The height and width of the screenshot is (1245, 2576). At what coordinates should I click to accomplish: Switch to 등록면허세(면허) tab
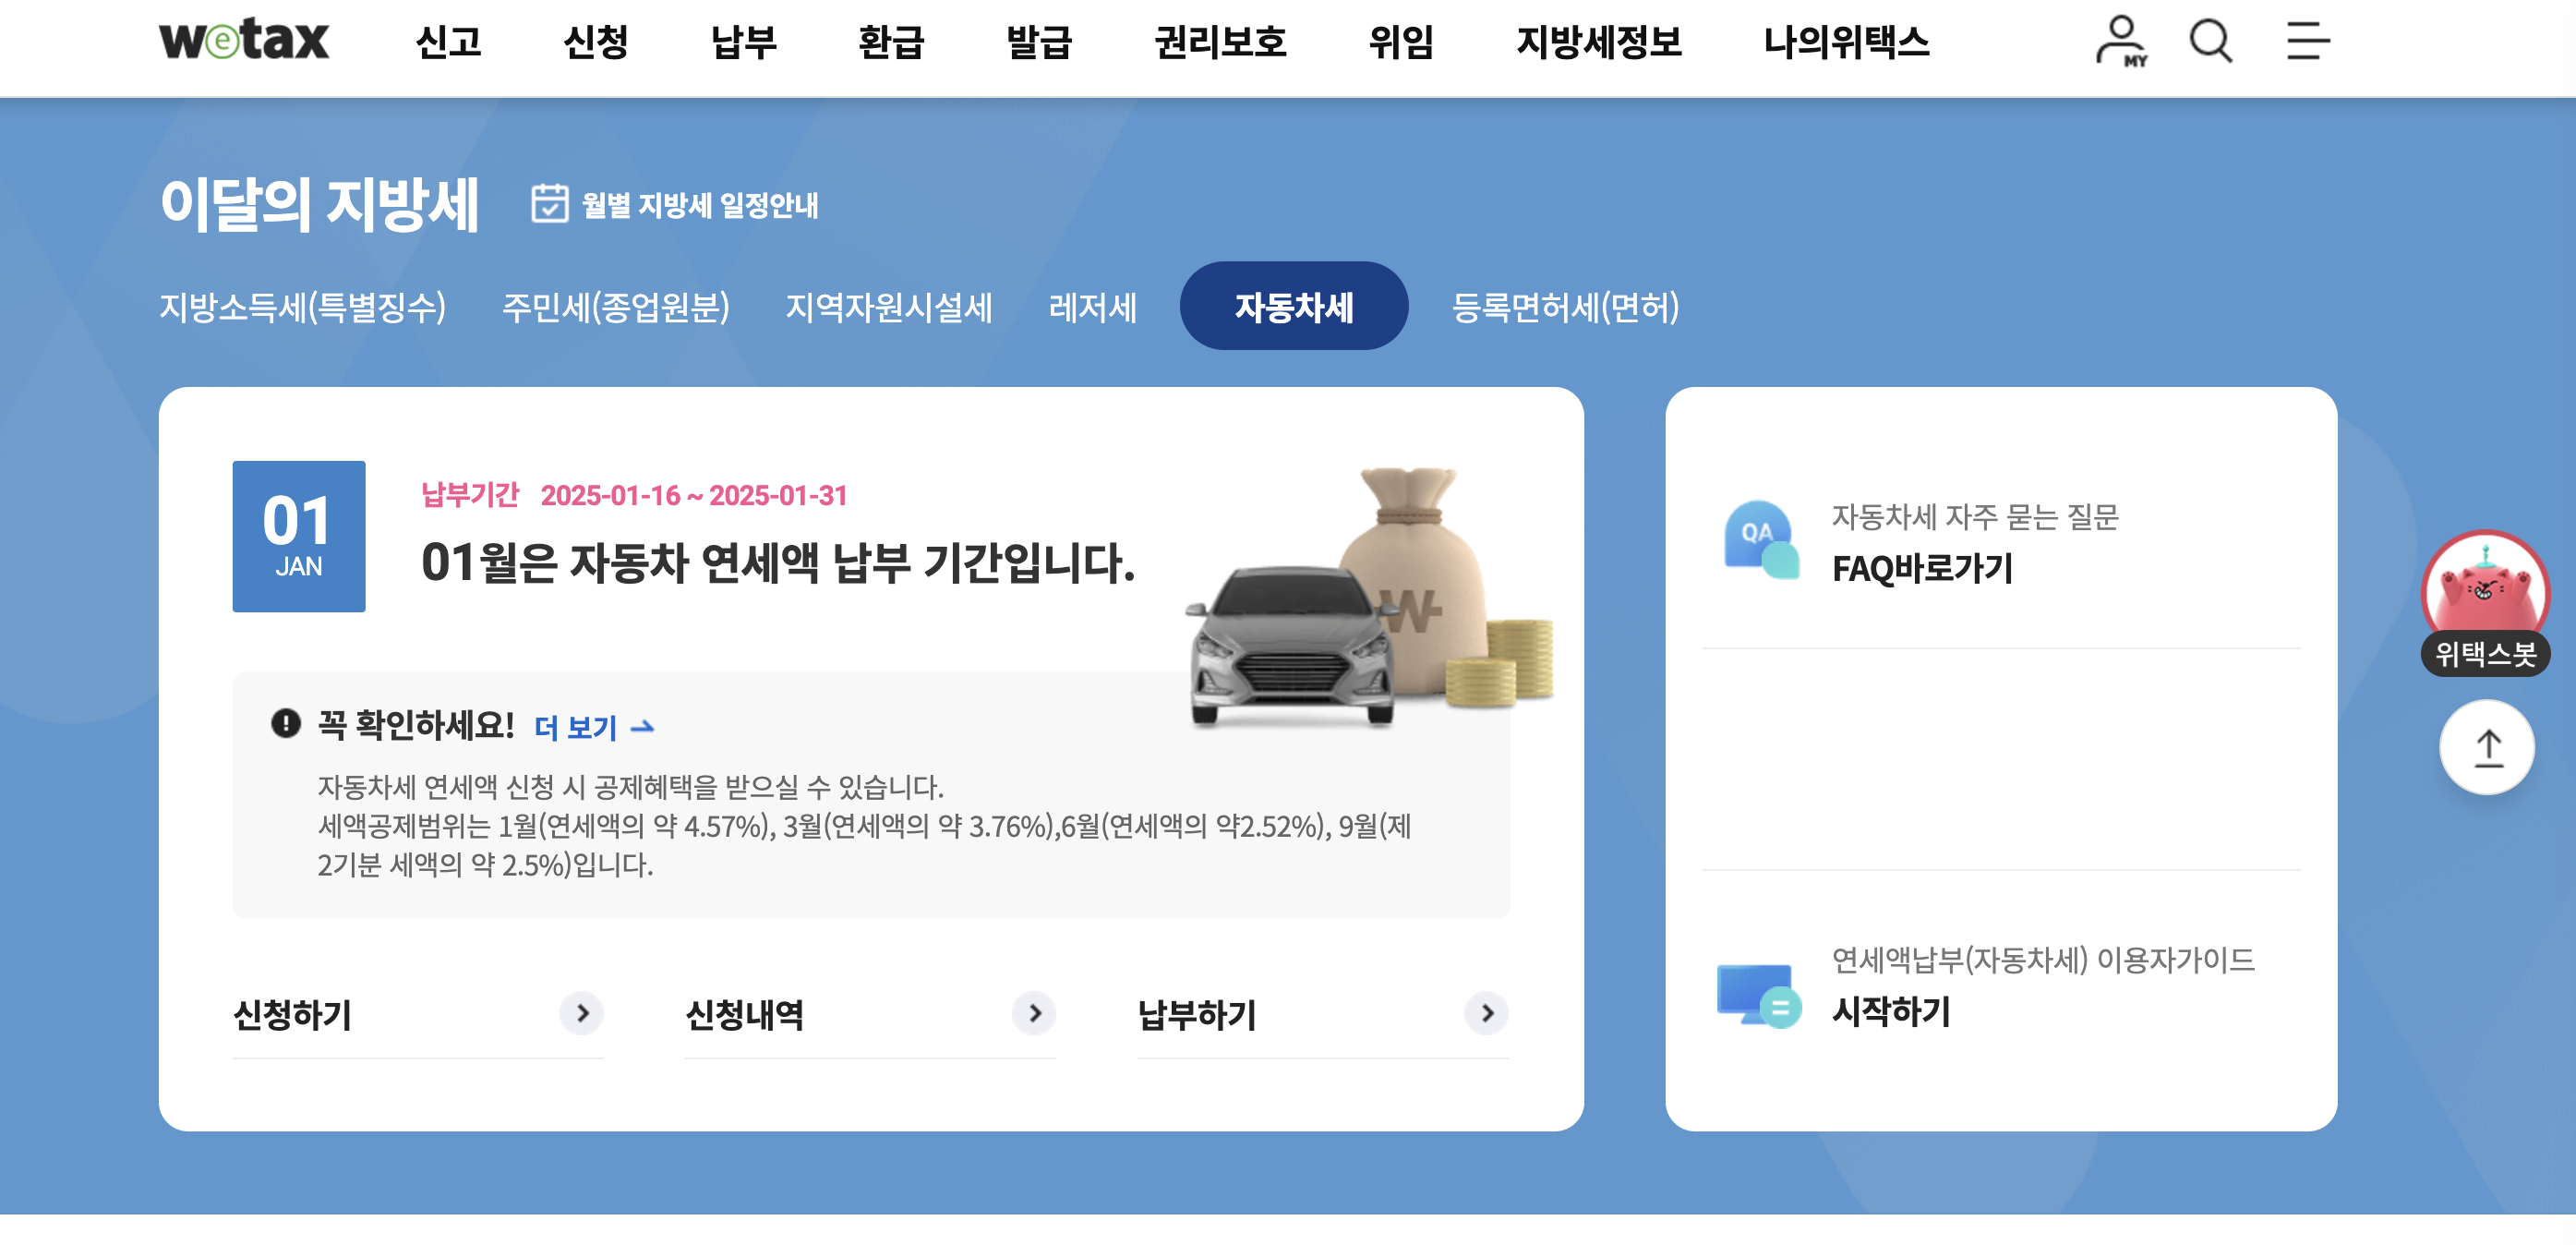1565,307
